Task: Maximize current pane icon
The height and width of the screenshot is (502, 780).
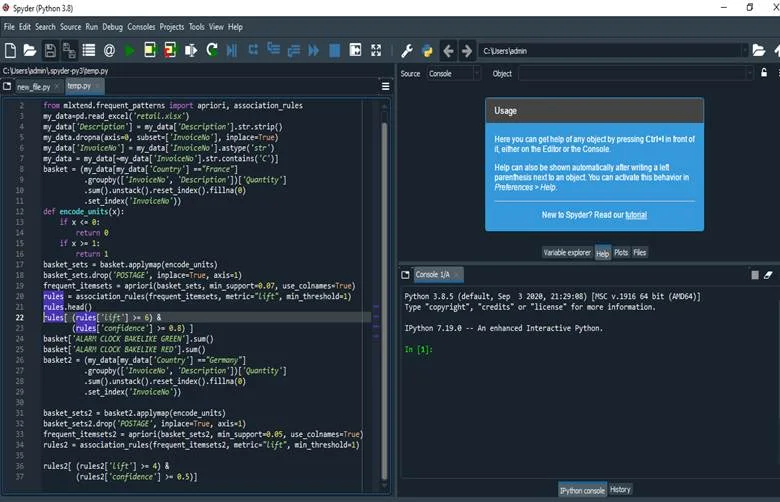Action: point(355,50)
